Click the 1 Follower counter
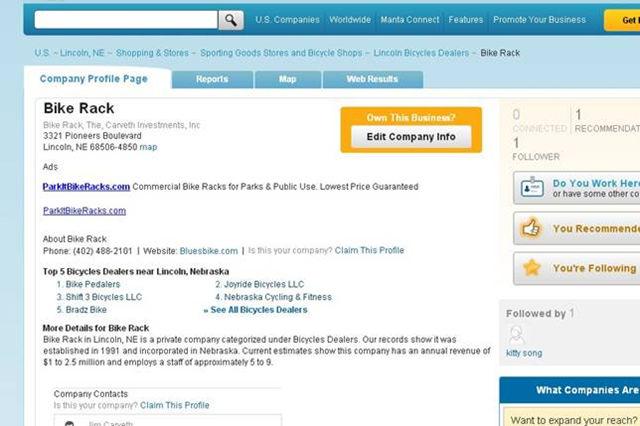This screenshot has width=640, height=426. tap(536, 149)
